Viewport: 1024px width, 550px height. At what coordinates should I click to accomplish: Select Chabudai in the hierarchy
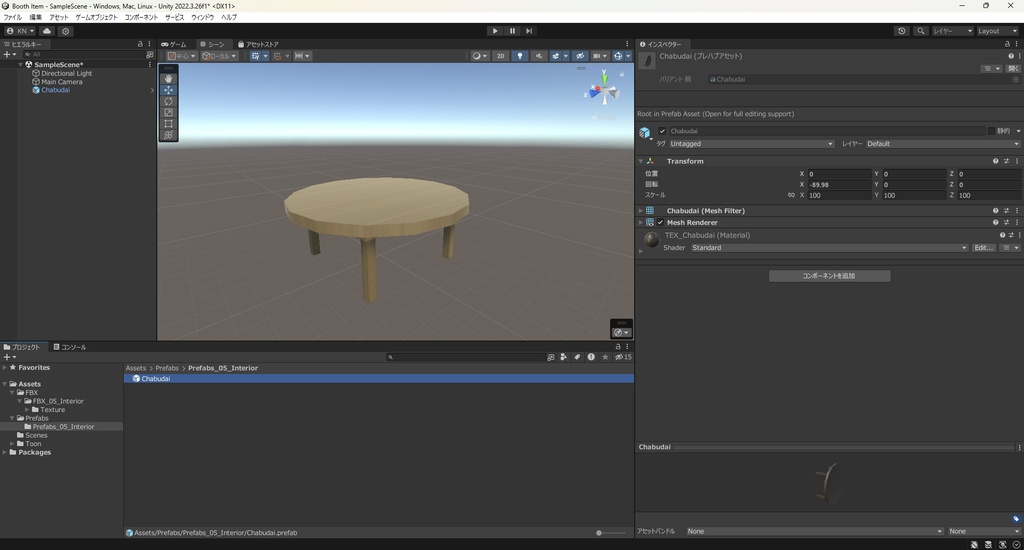pyautogui.click(x=56, y=90)
